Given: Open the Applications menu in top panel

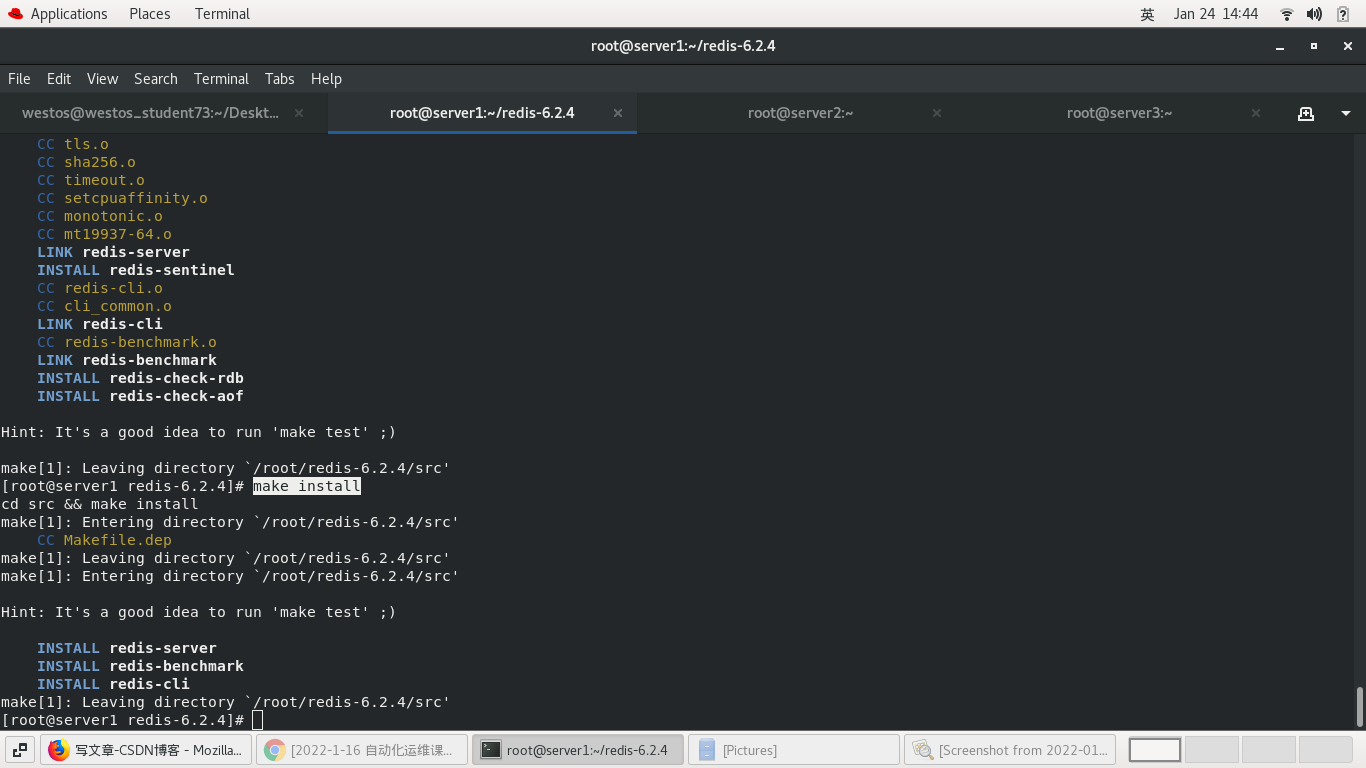Looking at the screenshot, I should point(57,14).
